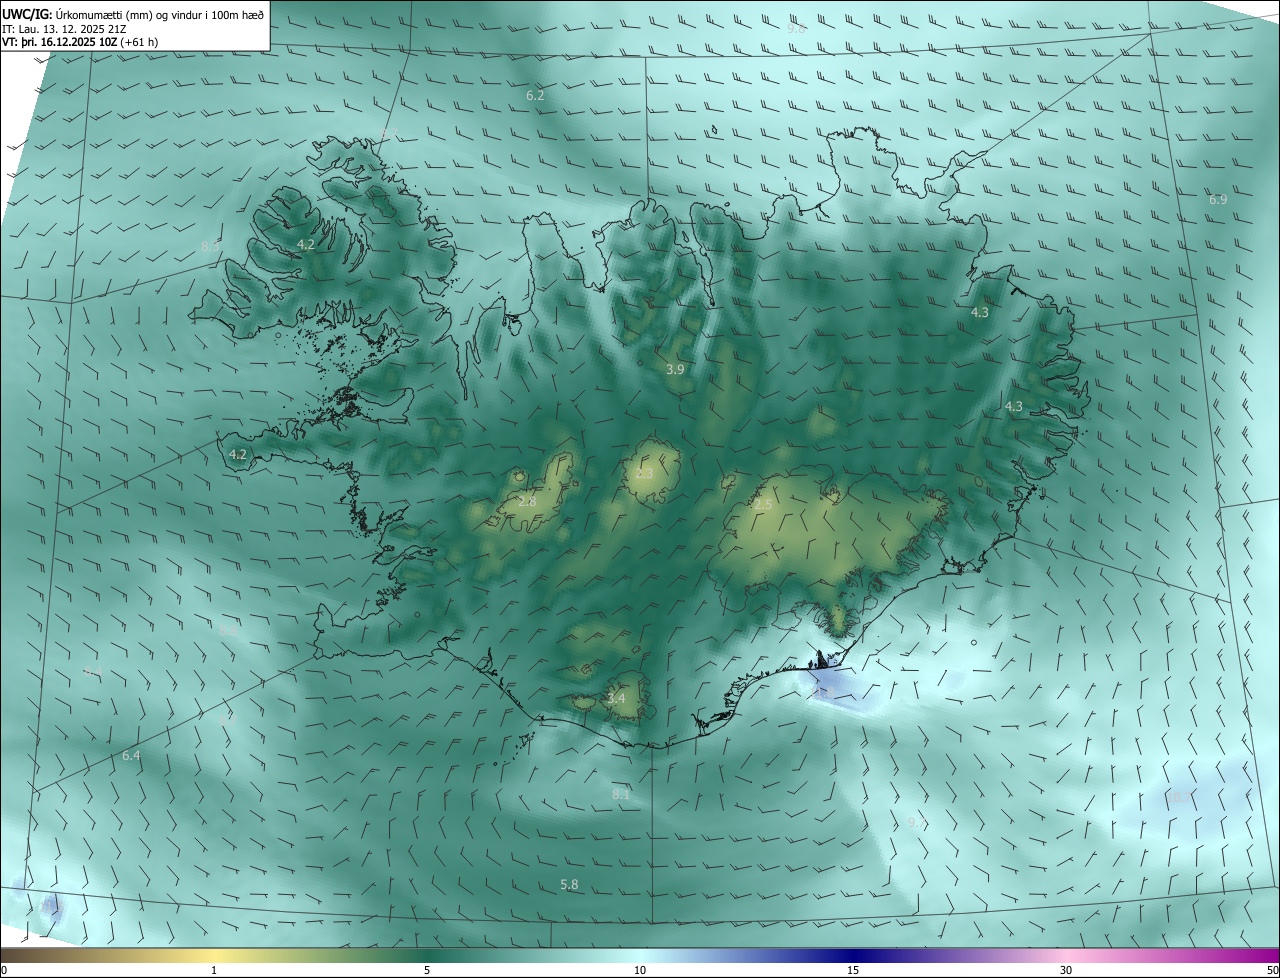The width and height of the screenshot is (1280, 978).
Task: Click the 15 tick label on the color scale
Action: (853, 970)
